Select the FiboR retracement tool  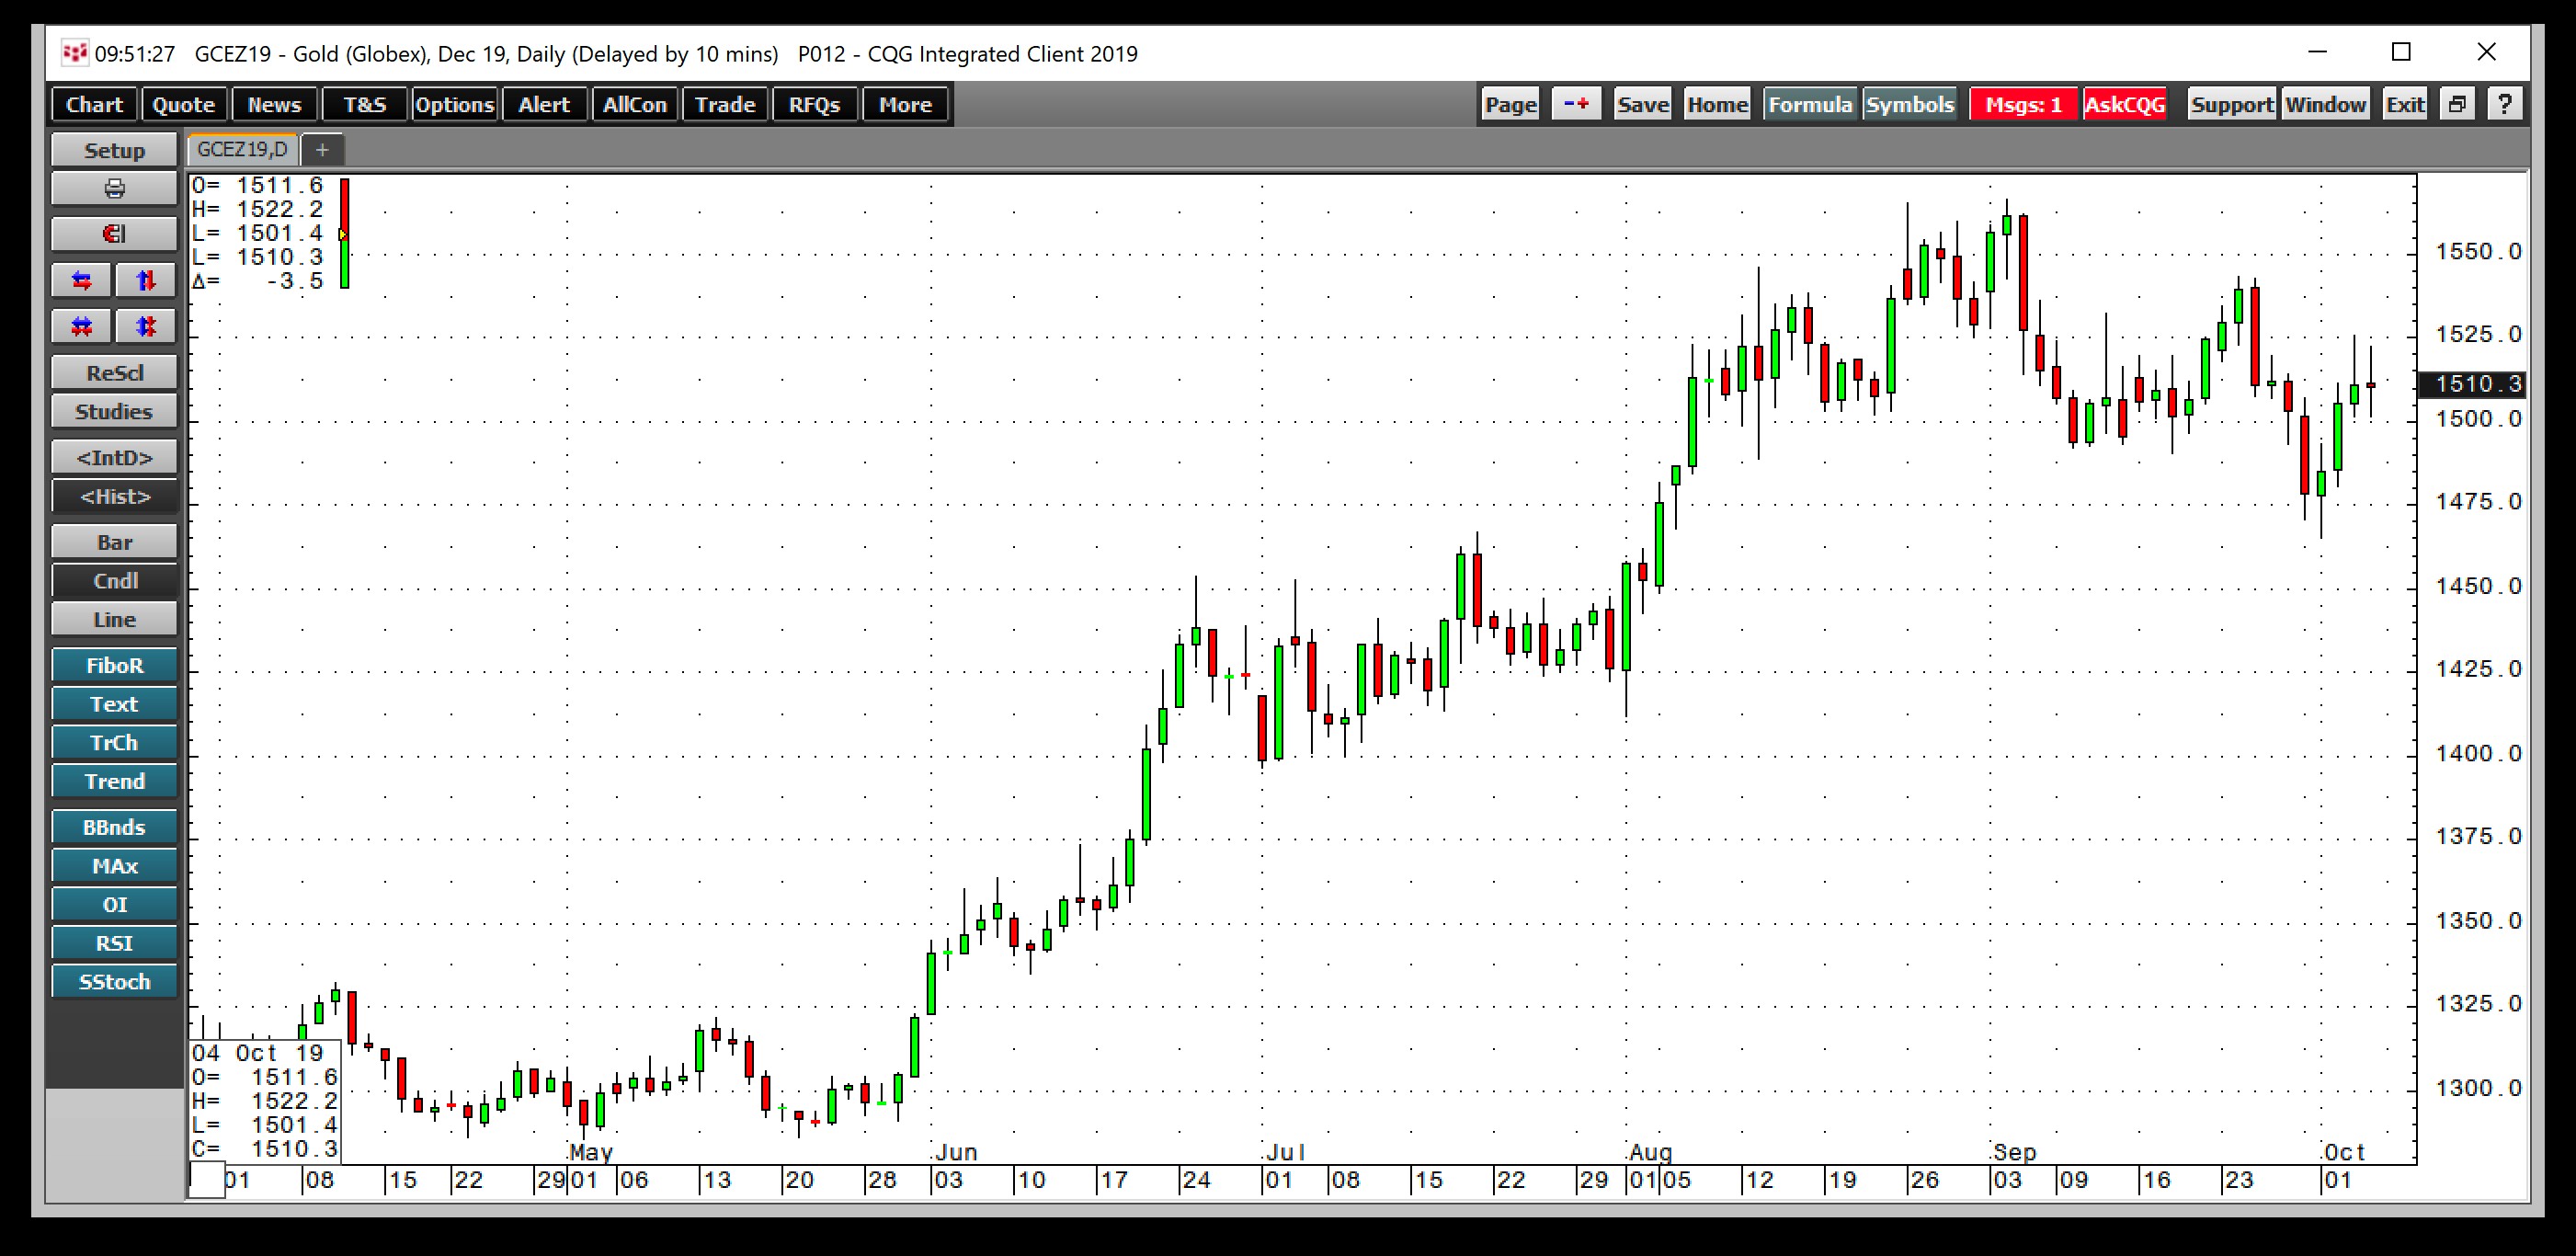(x=113, y=665)
